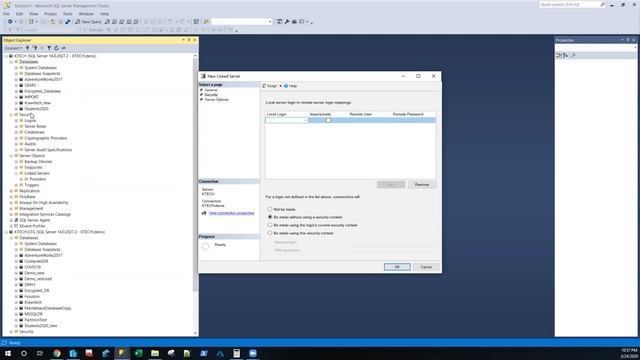
Task: Click the OK button in the dialog
Action: pos(397,267)
